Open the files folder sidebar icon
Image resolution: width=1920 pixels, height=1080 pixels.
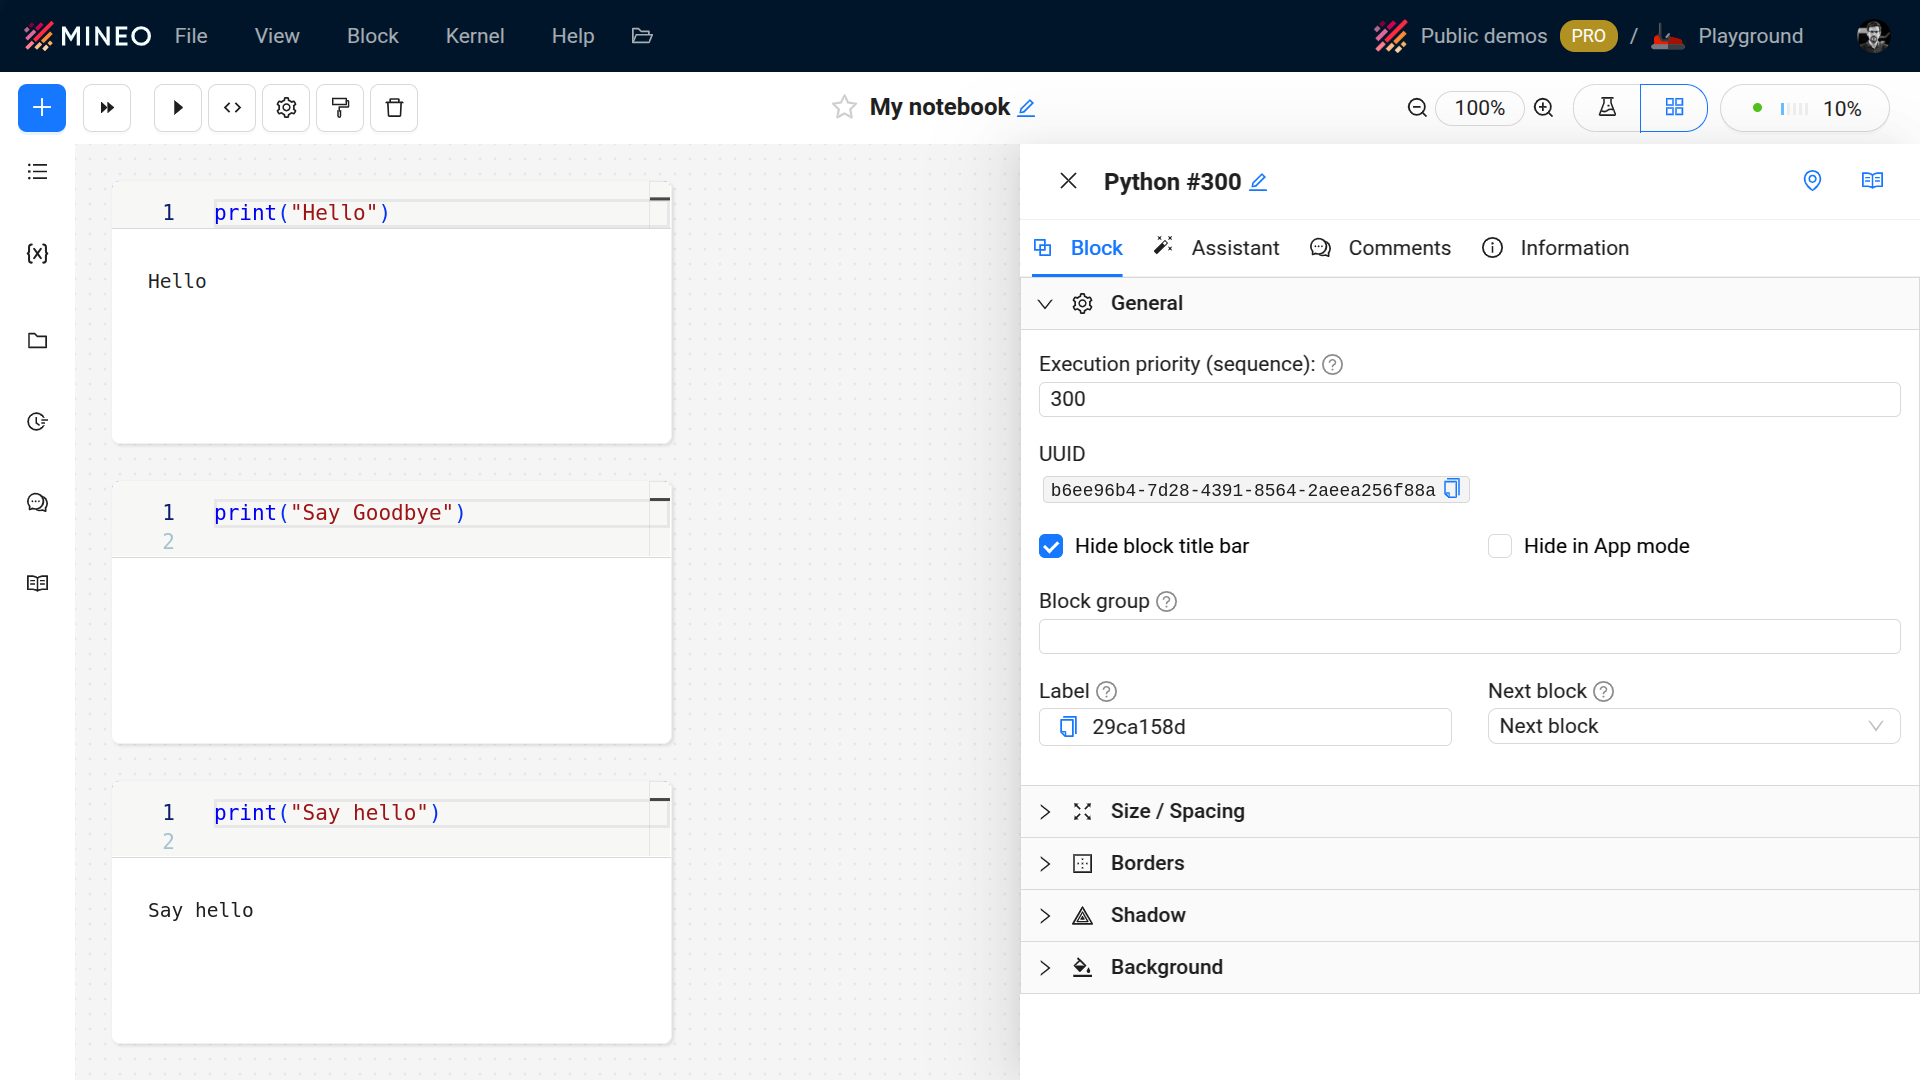tap(37, 341)
